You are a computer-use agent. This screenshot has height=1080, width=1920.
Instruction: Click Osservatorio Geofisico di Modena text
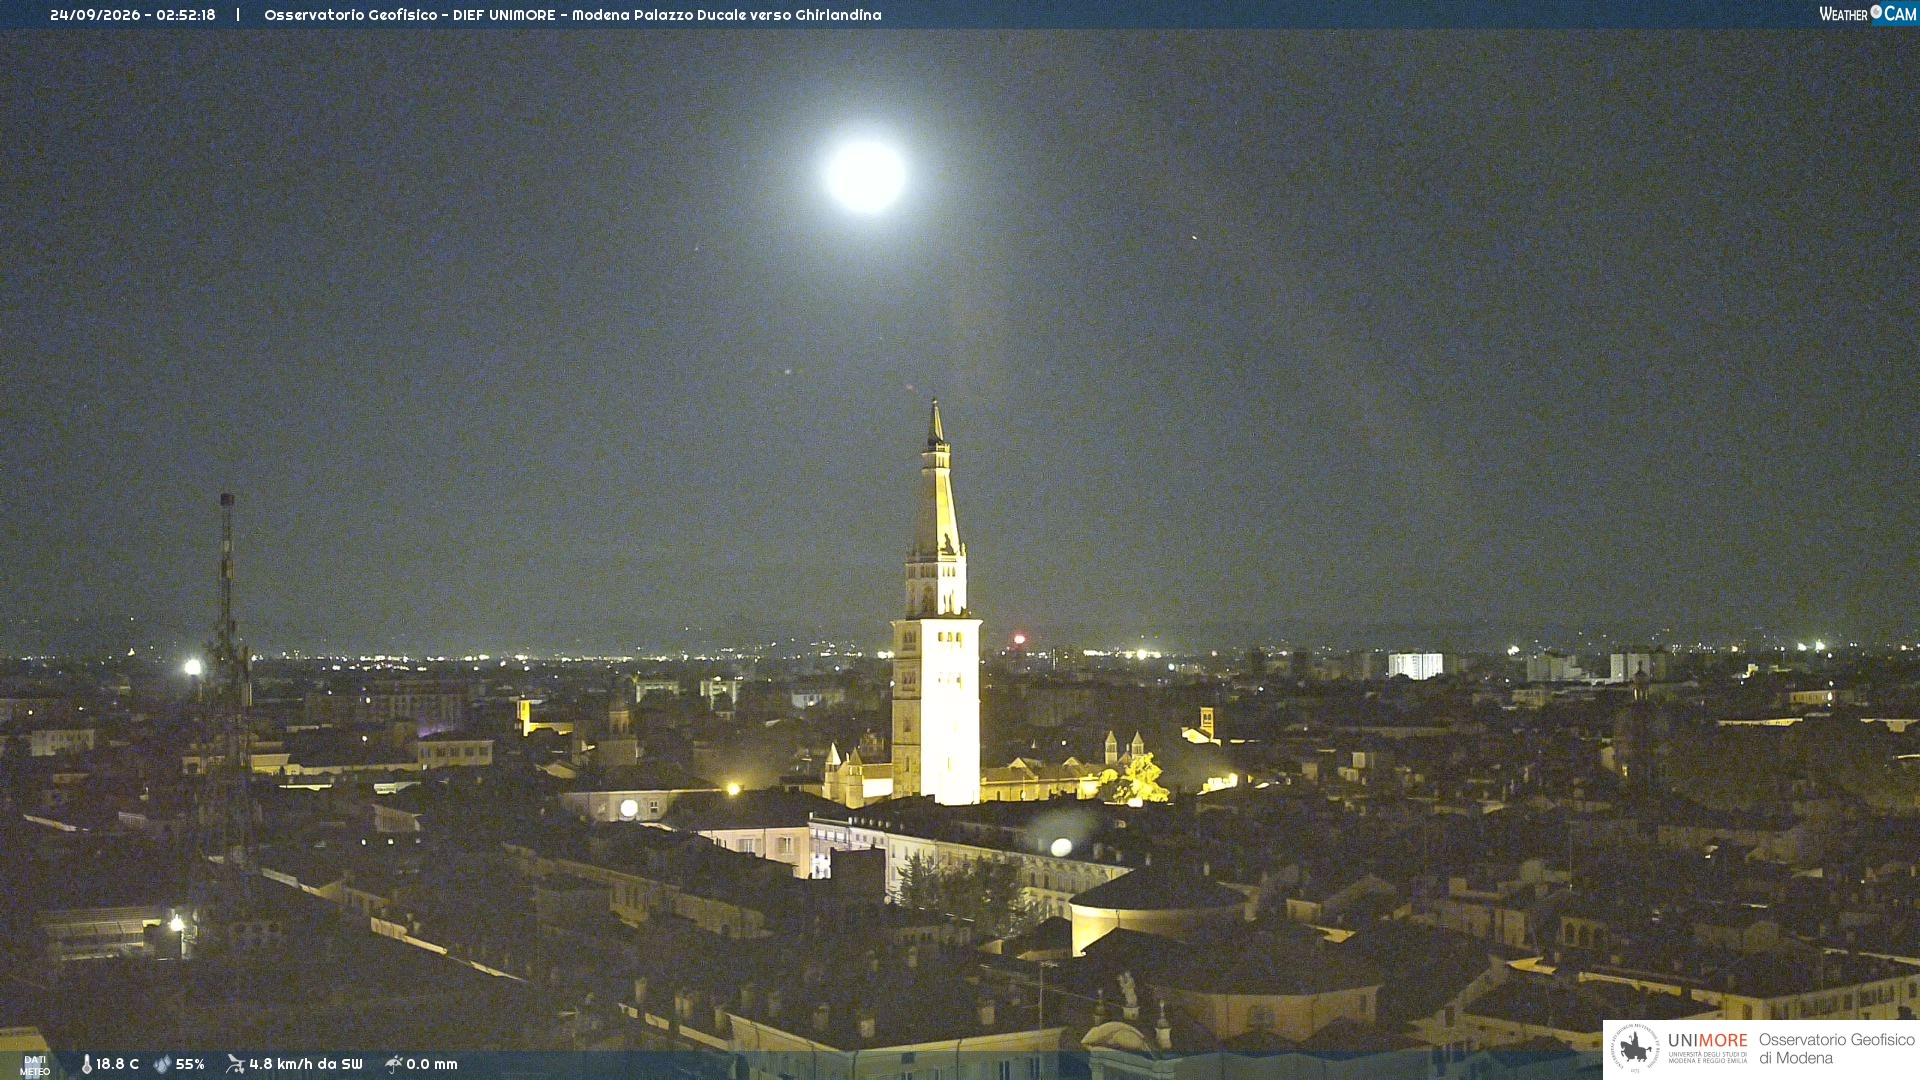1836,1049
